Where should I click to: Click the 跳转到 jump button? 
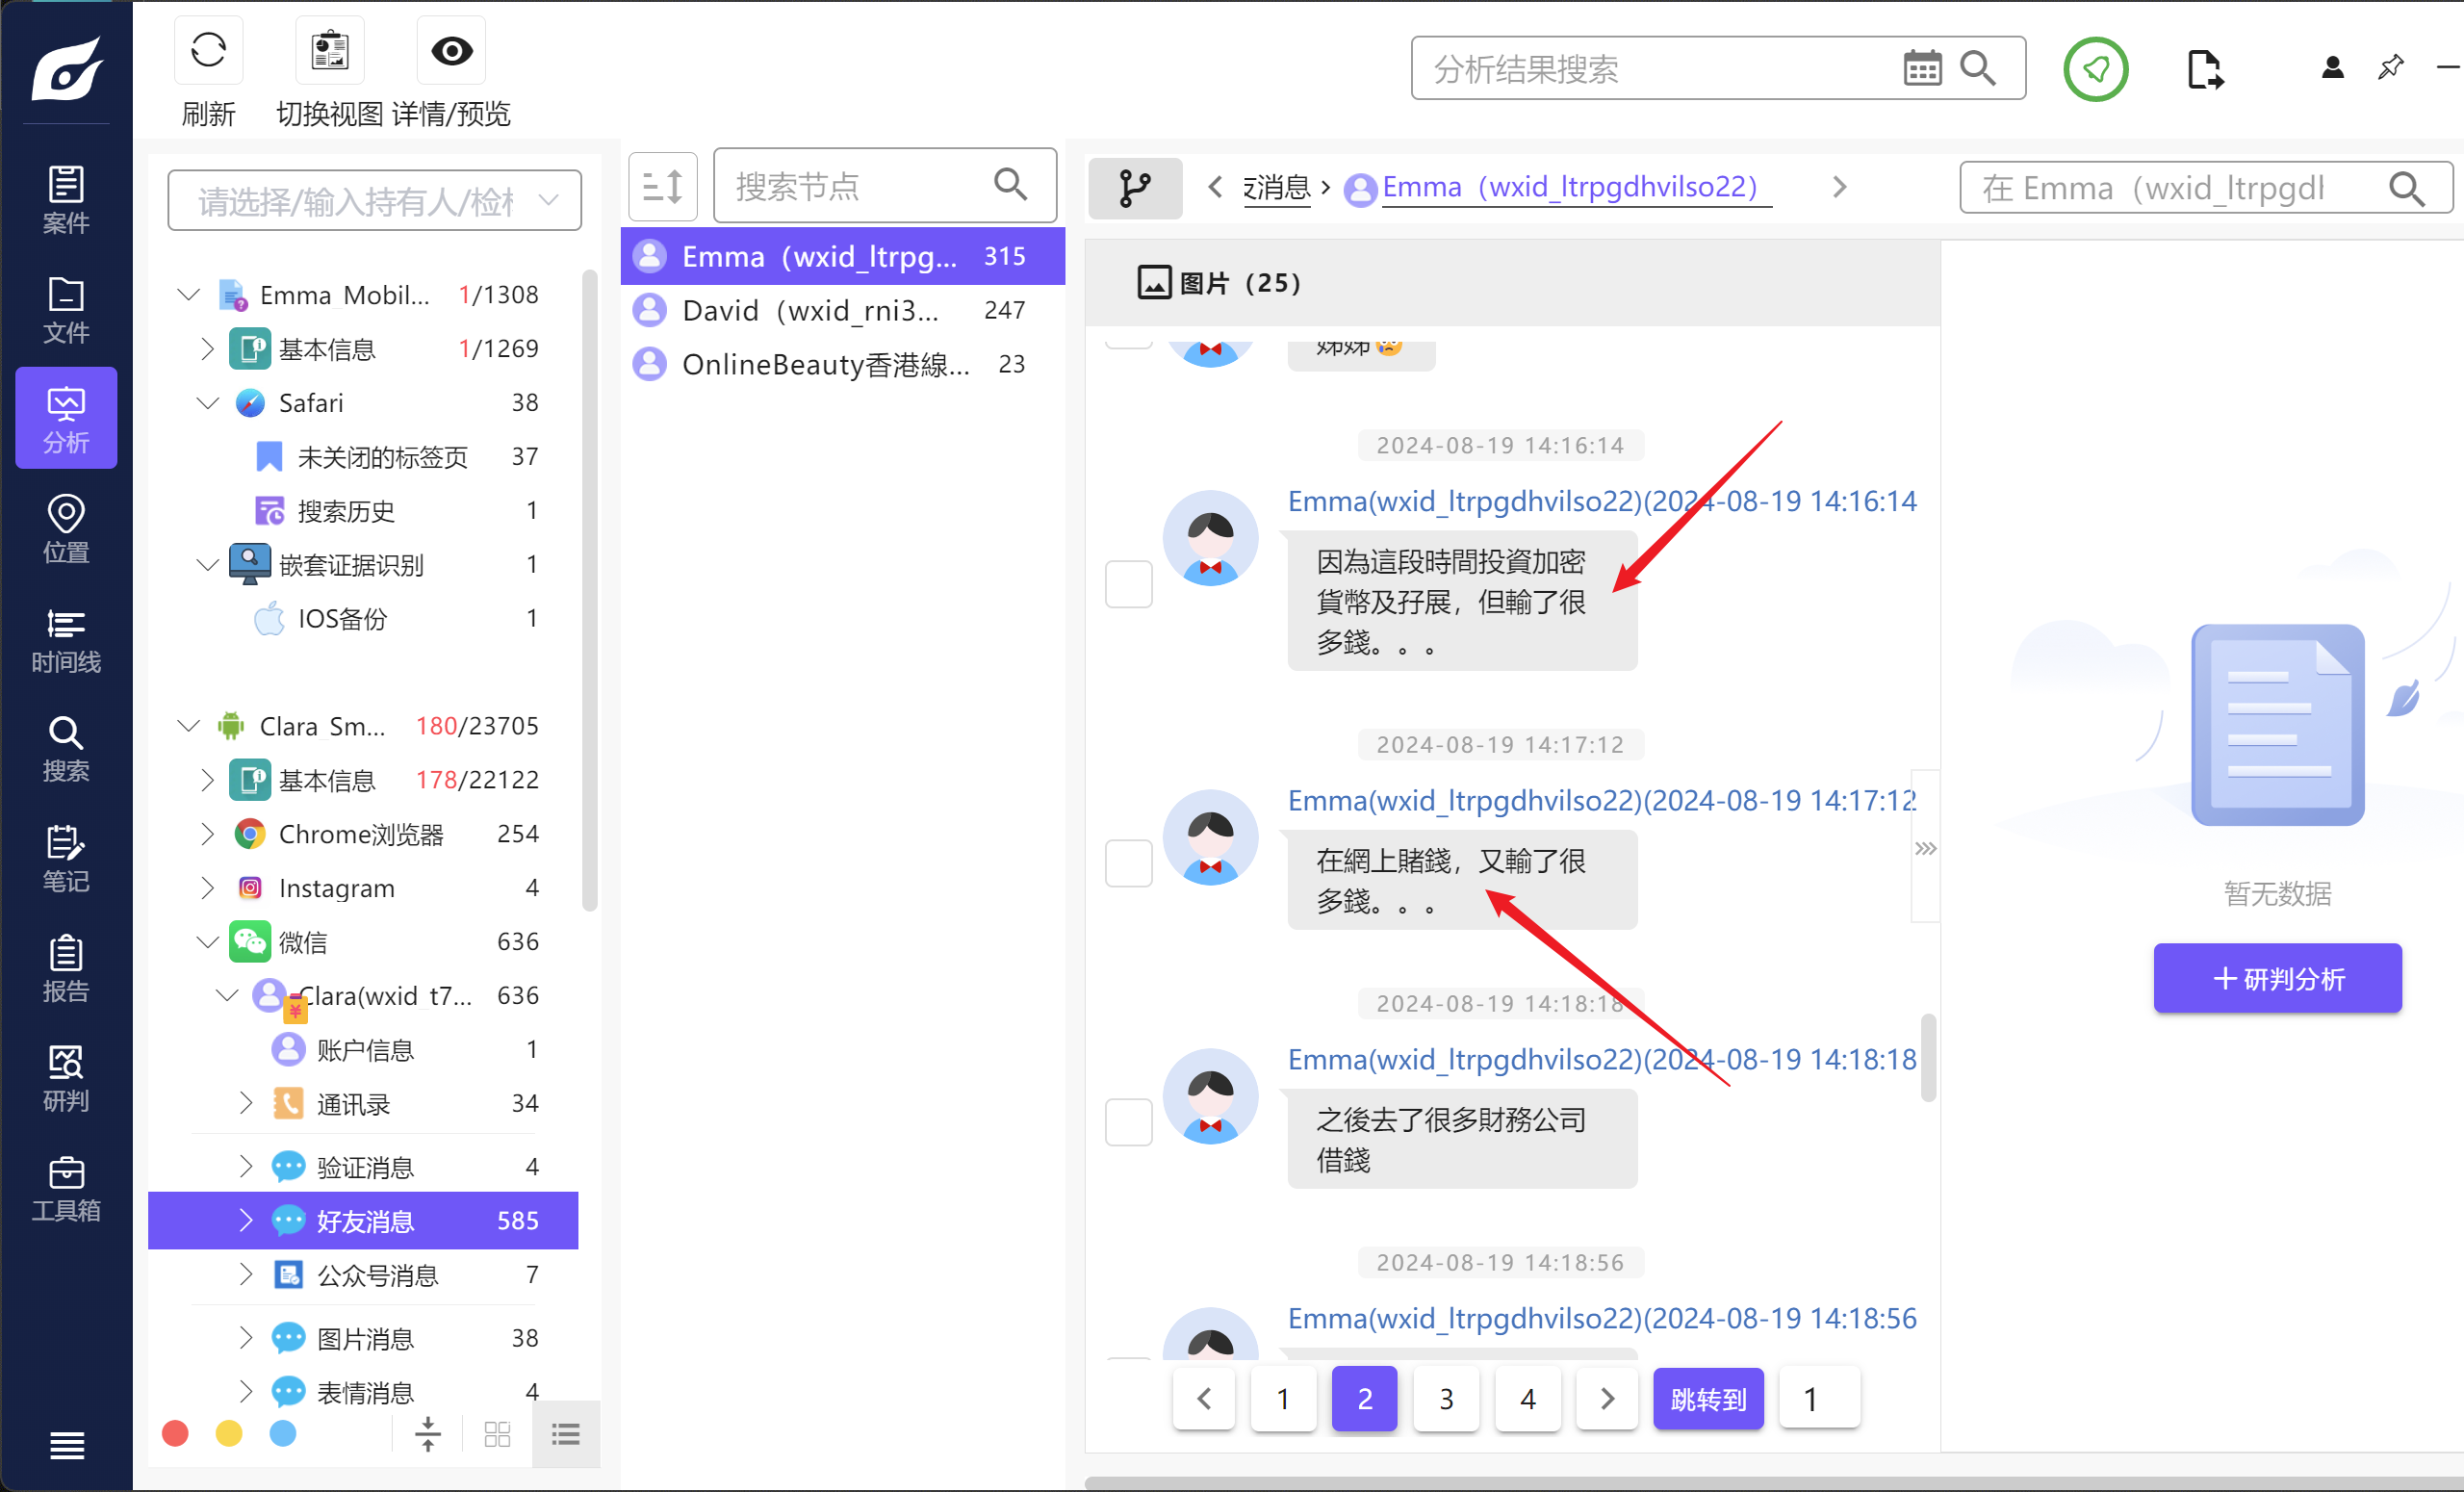click(x=1707, y=1398)
